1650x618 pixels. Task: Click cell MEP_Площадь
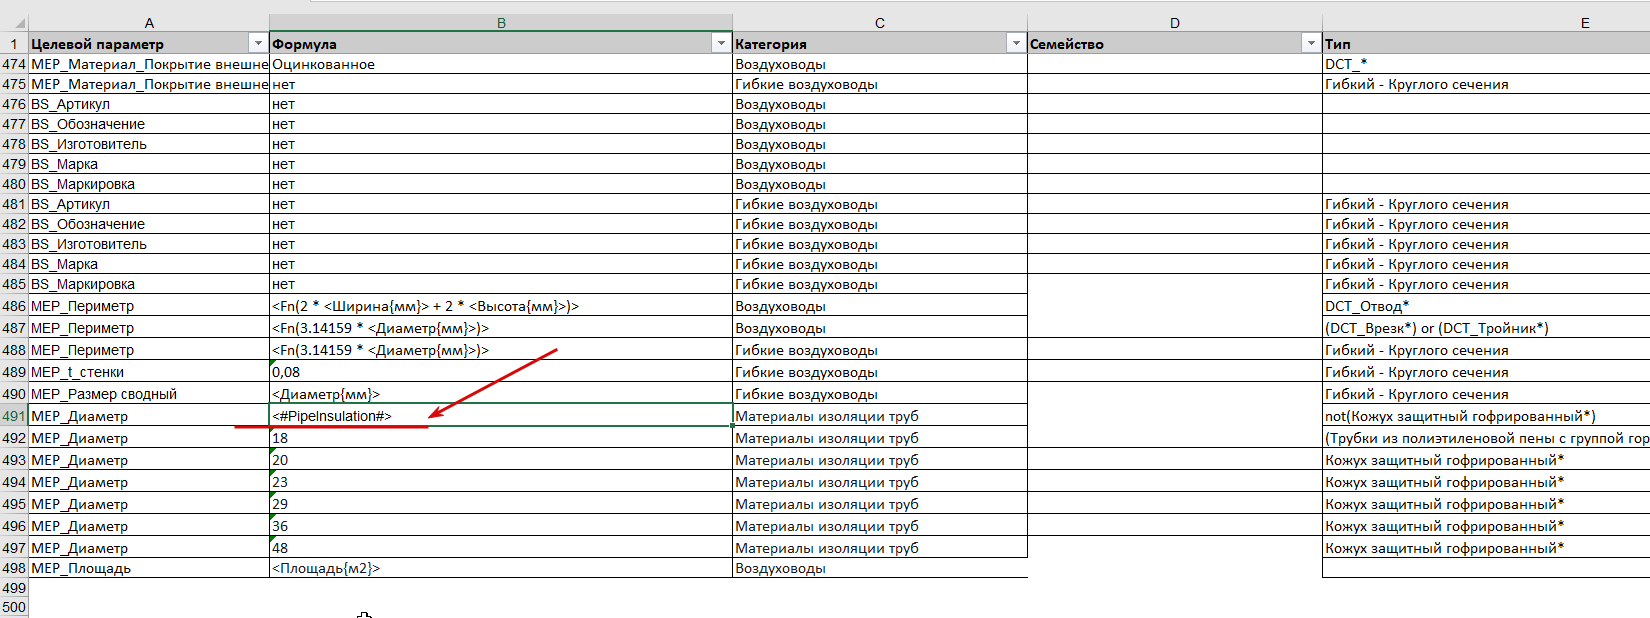point(149,568)
